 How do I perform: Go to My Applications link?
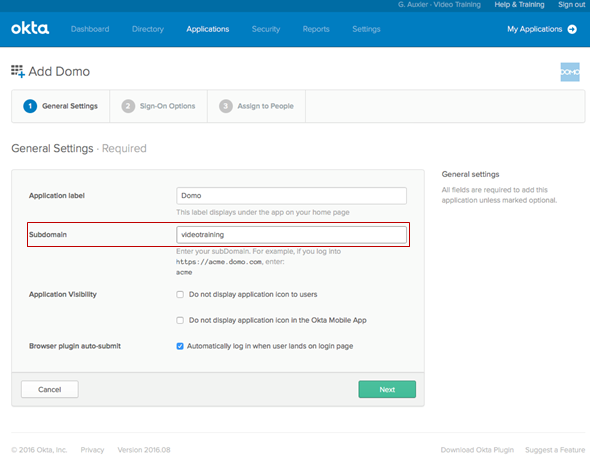click(534, 29)
